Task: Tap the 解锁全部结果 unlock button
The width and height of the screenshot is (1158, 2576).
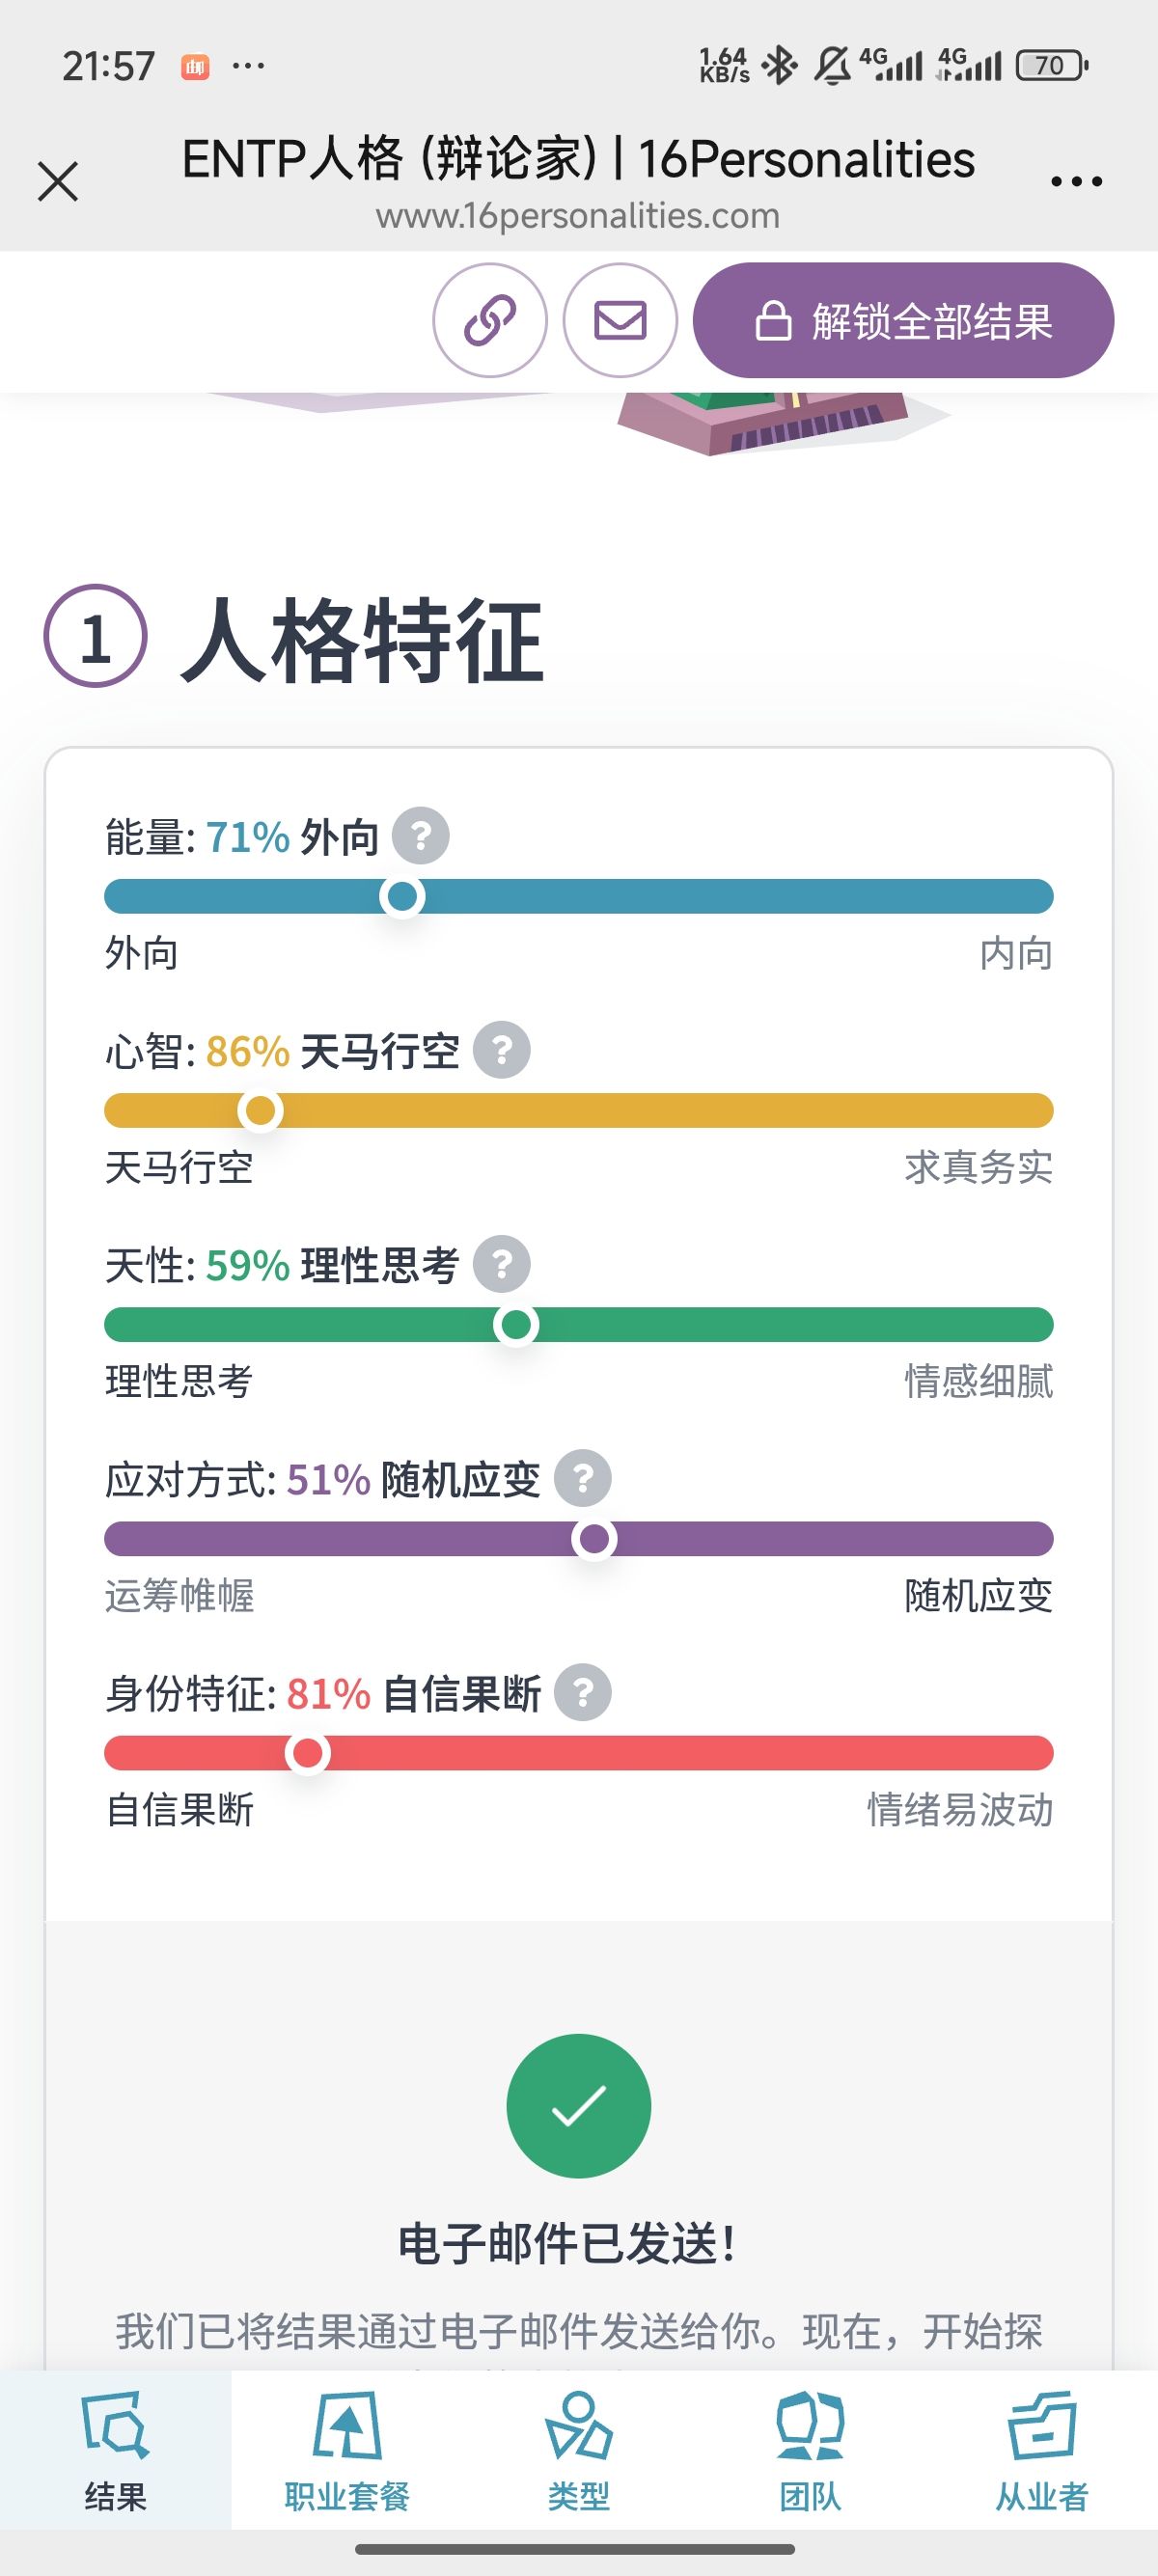Action: point(903,320)
